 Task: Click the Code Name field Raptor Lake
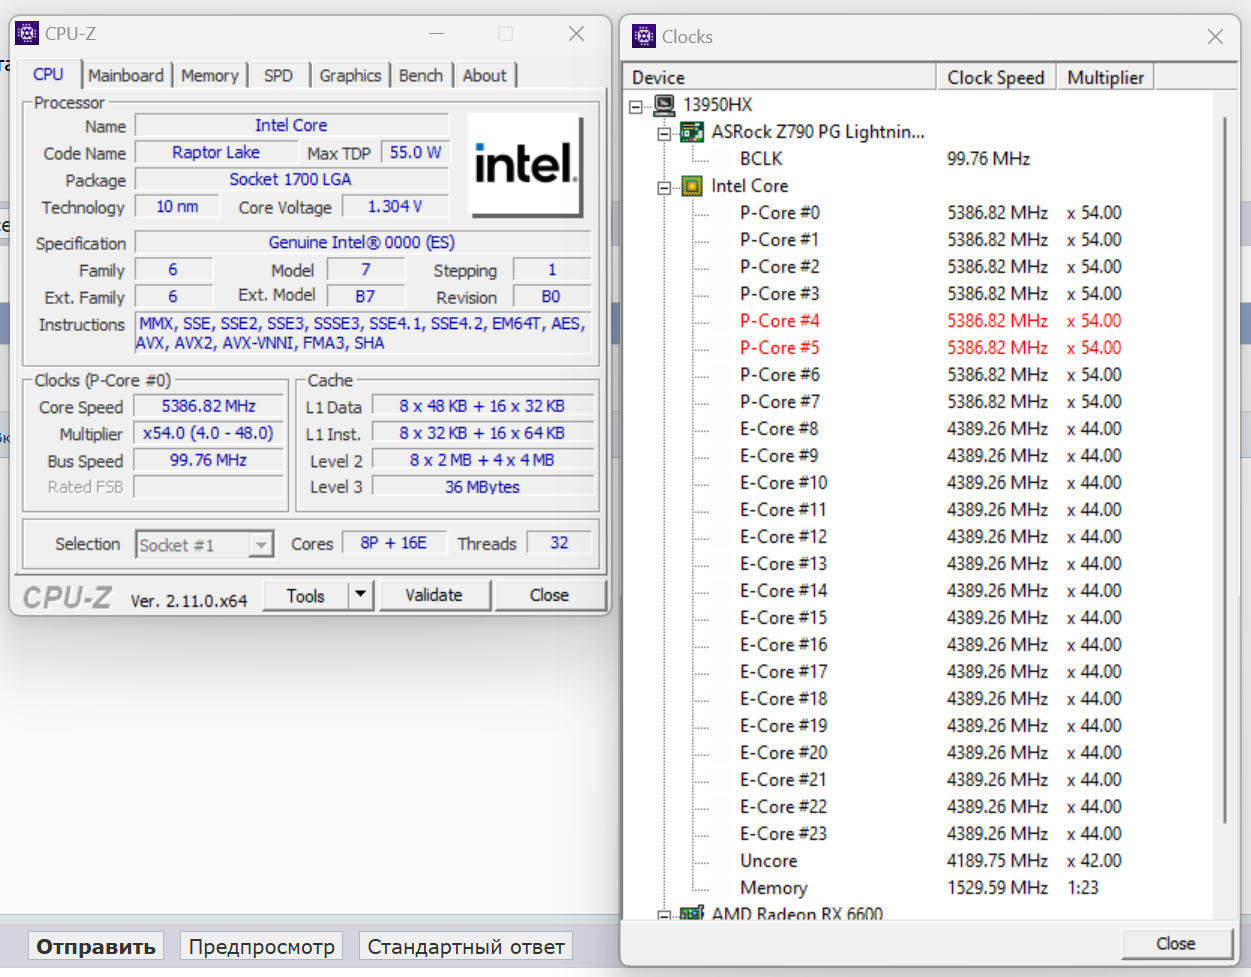click(x=216, y=153)
